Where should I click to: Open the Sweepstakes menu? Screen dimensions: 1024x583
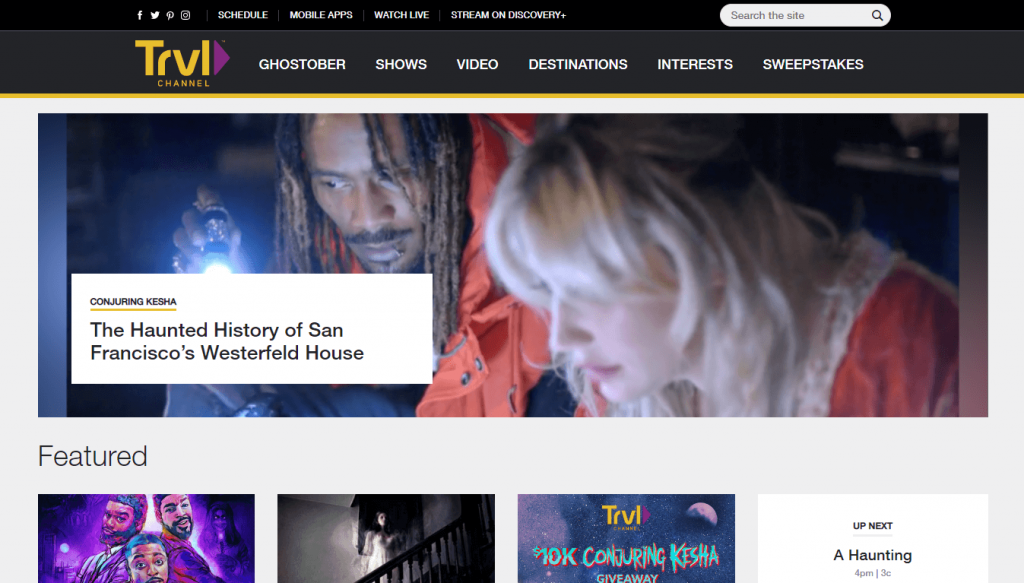pyautogui.click(x=813, y=65)
